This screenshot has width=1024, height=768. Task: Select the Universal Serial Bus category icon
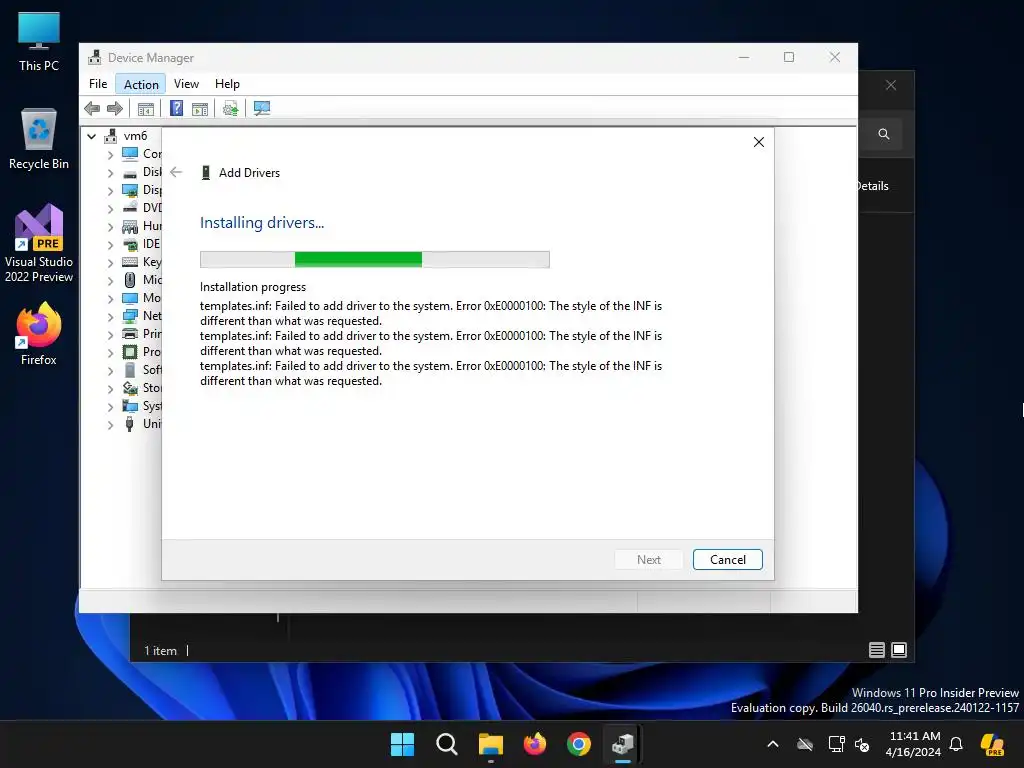[x=130, y=424]
